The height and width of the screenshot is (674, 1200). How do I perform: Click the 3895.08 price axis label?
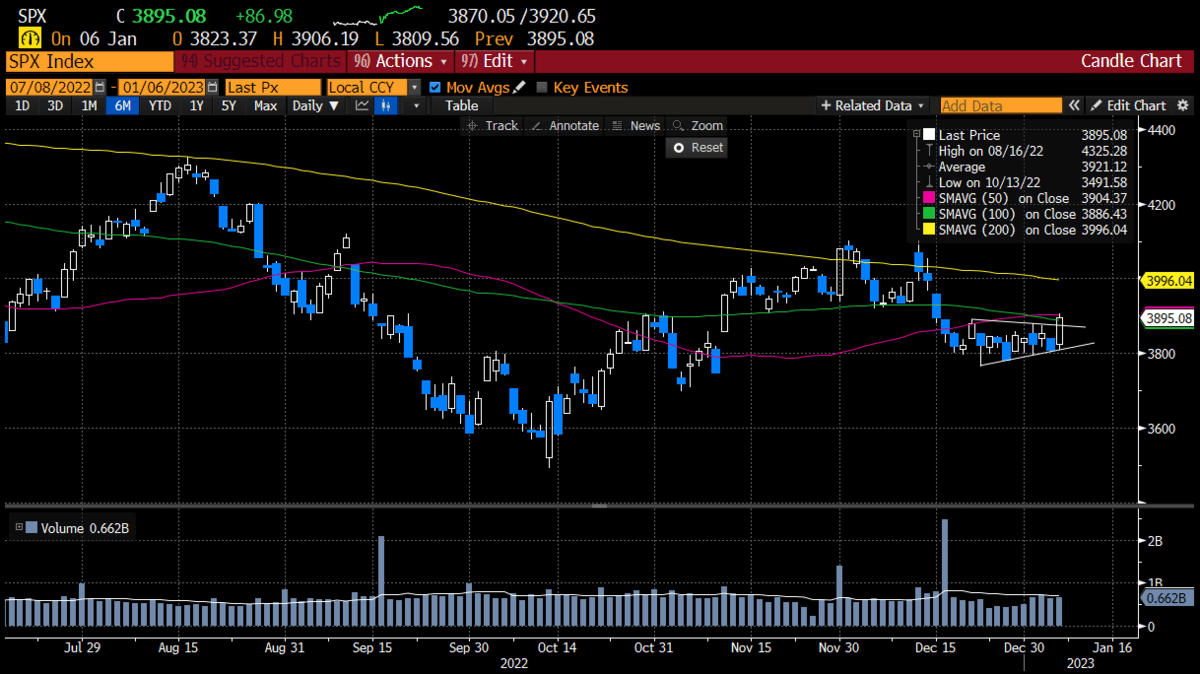[x=1169, y=318]
